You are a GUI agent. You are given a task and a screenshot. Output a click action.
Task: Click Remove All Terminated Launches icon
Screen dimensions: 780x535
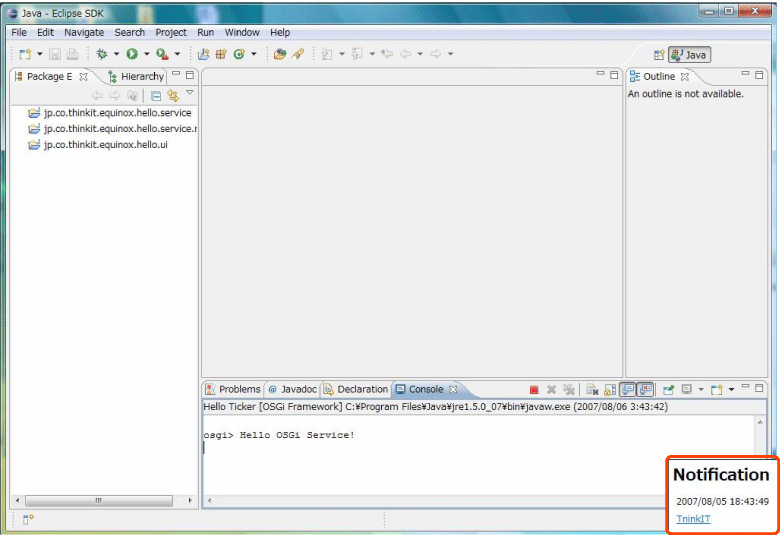(x=569, y=390)
